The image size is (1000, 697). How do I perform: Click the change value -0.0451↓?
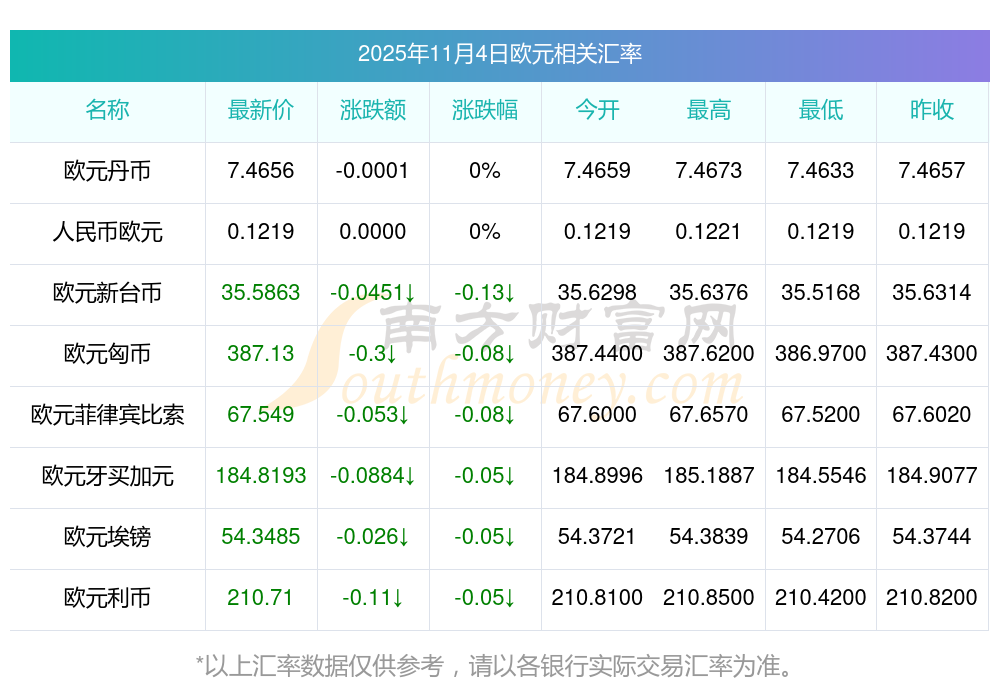372,293
